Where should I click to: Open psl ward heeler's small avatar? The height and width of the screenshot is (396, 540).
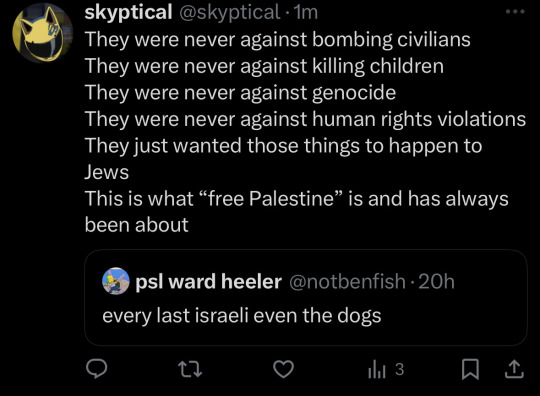116,281
